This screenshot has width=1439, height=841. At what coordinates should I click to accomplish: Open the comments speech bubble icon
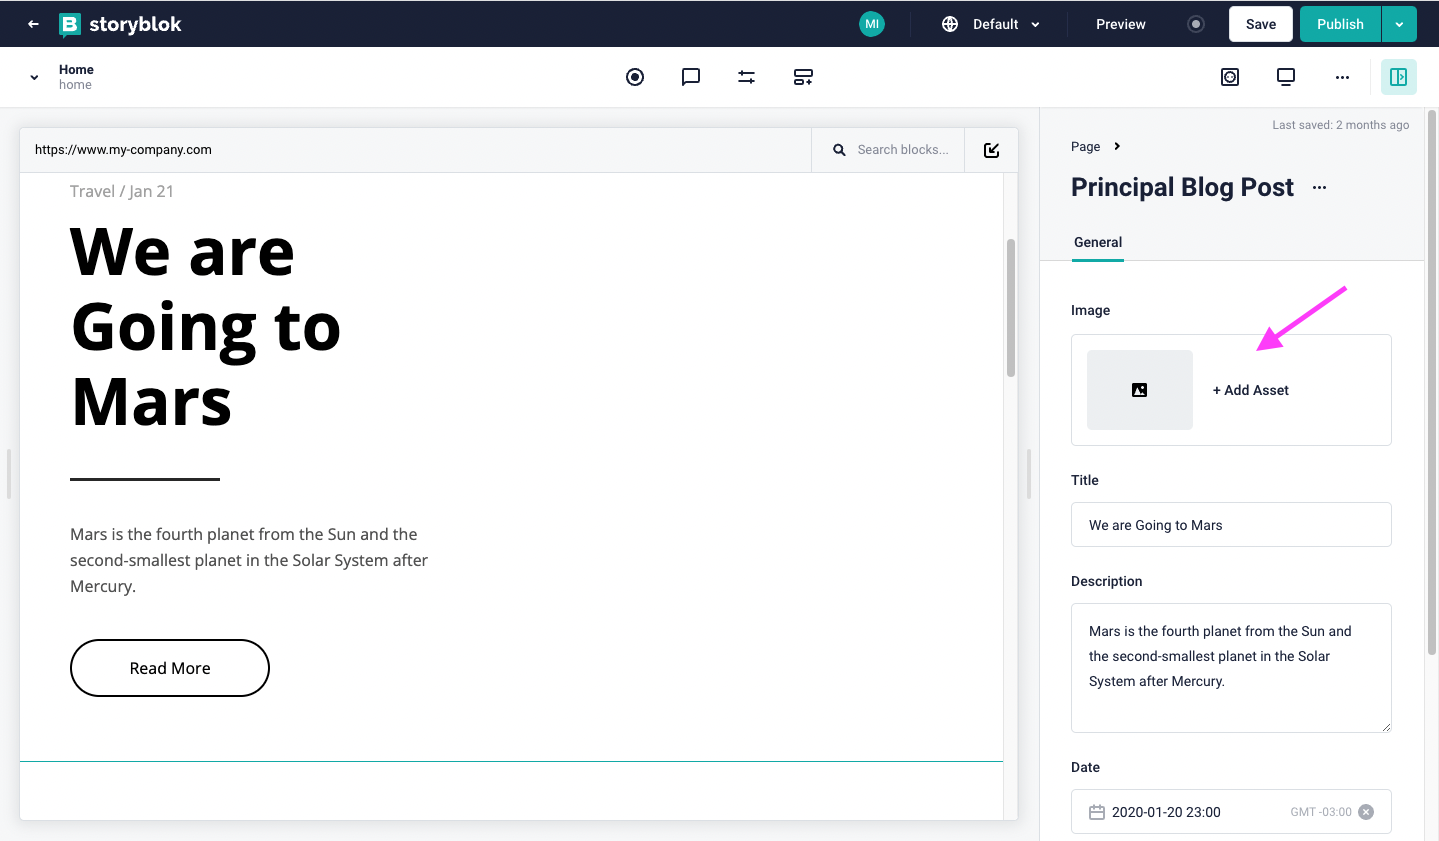point(691,77)
